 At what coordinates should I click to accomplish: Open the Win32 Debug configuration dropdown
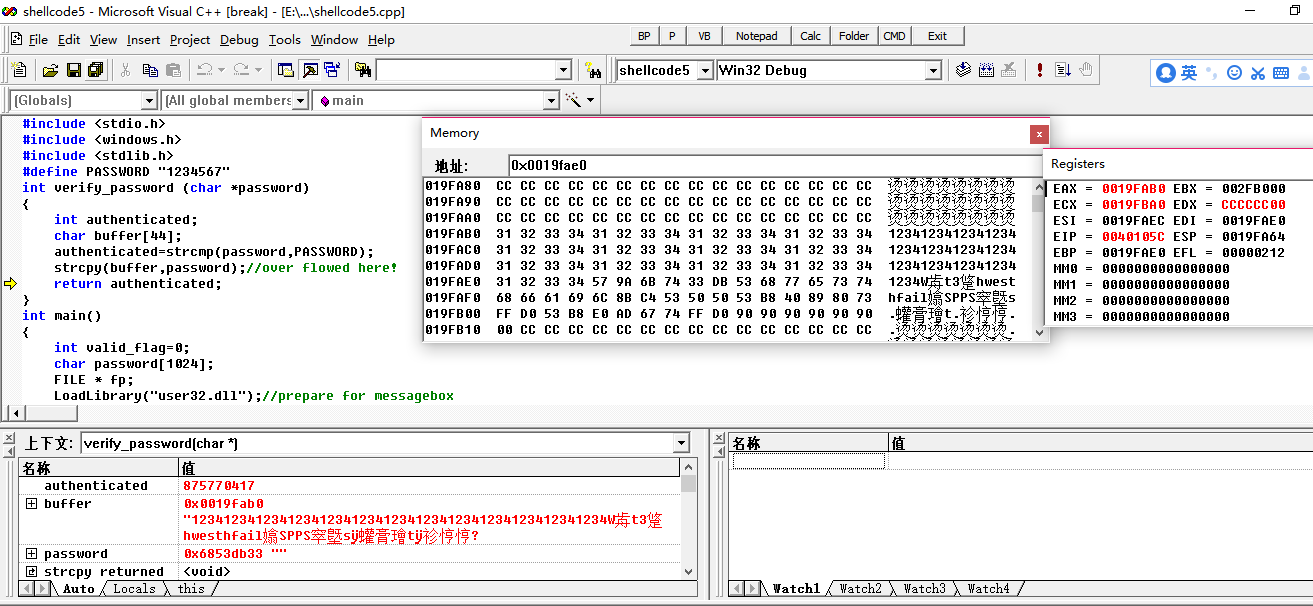click(x=933, y=70)
